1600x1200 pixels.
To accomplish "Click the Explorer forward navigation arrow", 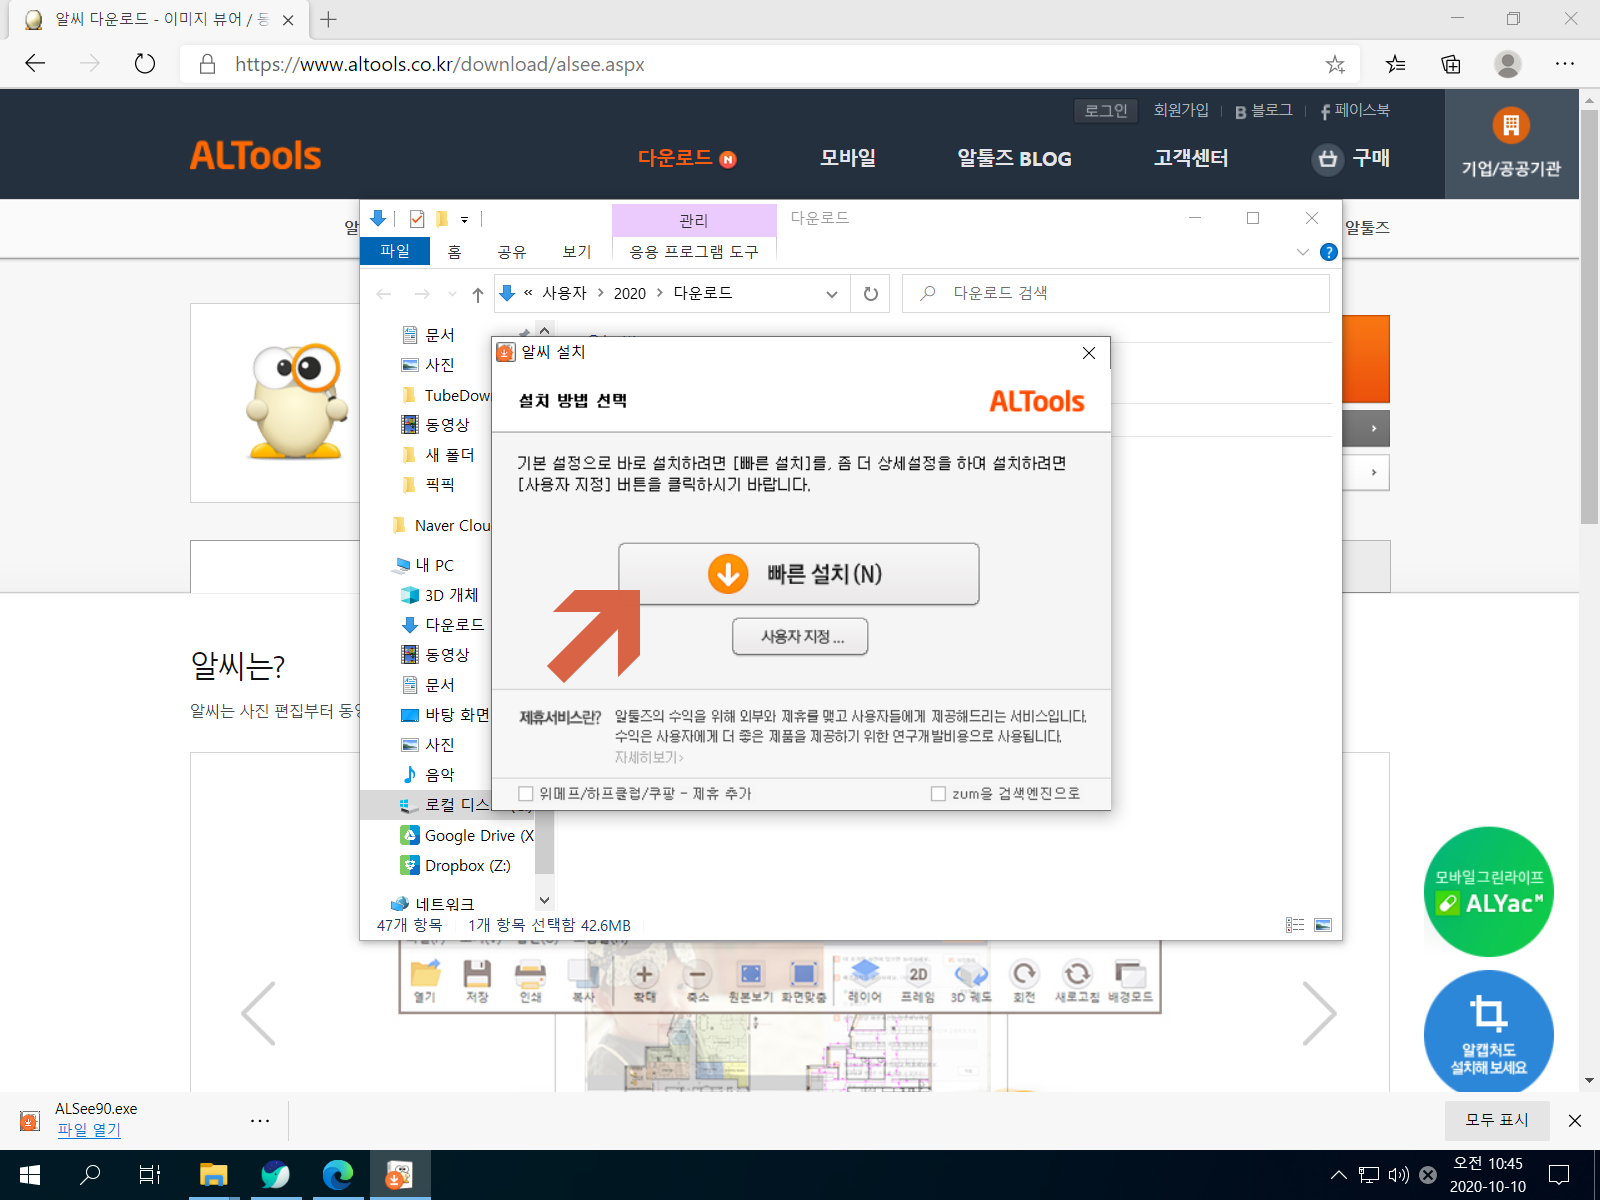I will 422,294.
